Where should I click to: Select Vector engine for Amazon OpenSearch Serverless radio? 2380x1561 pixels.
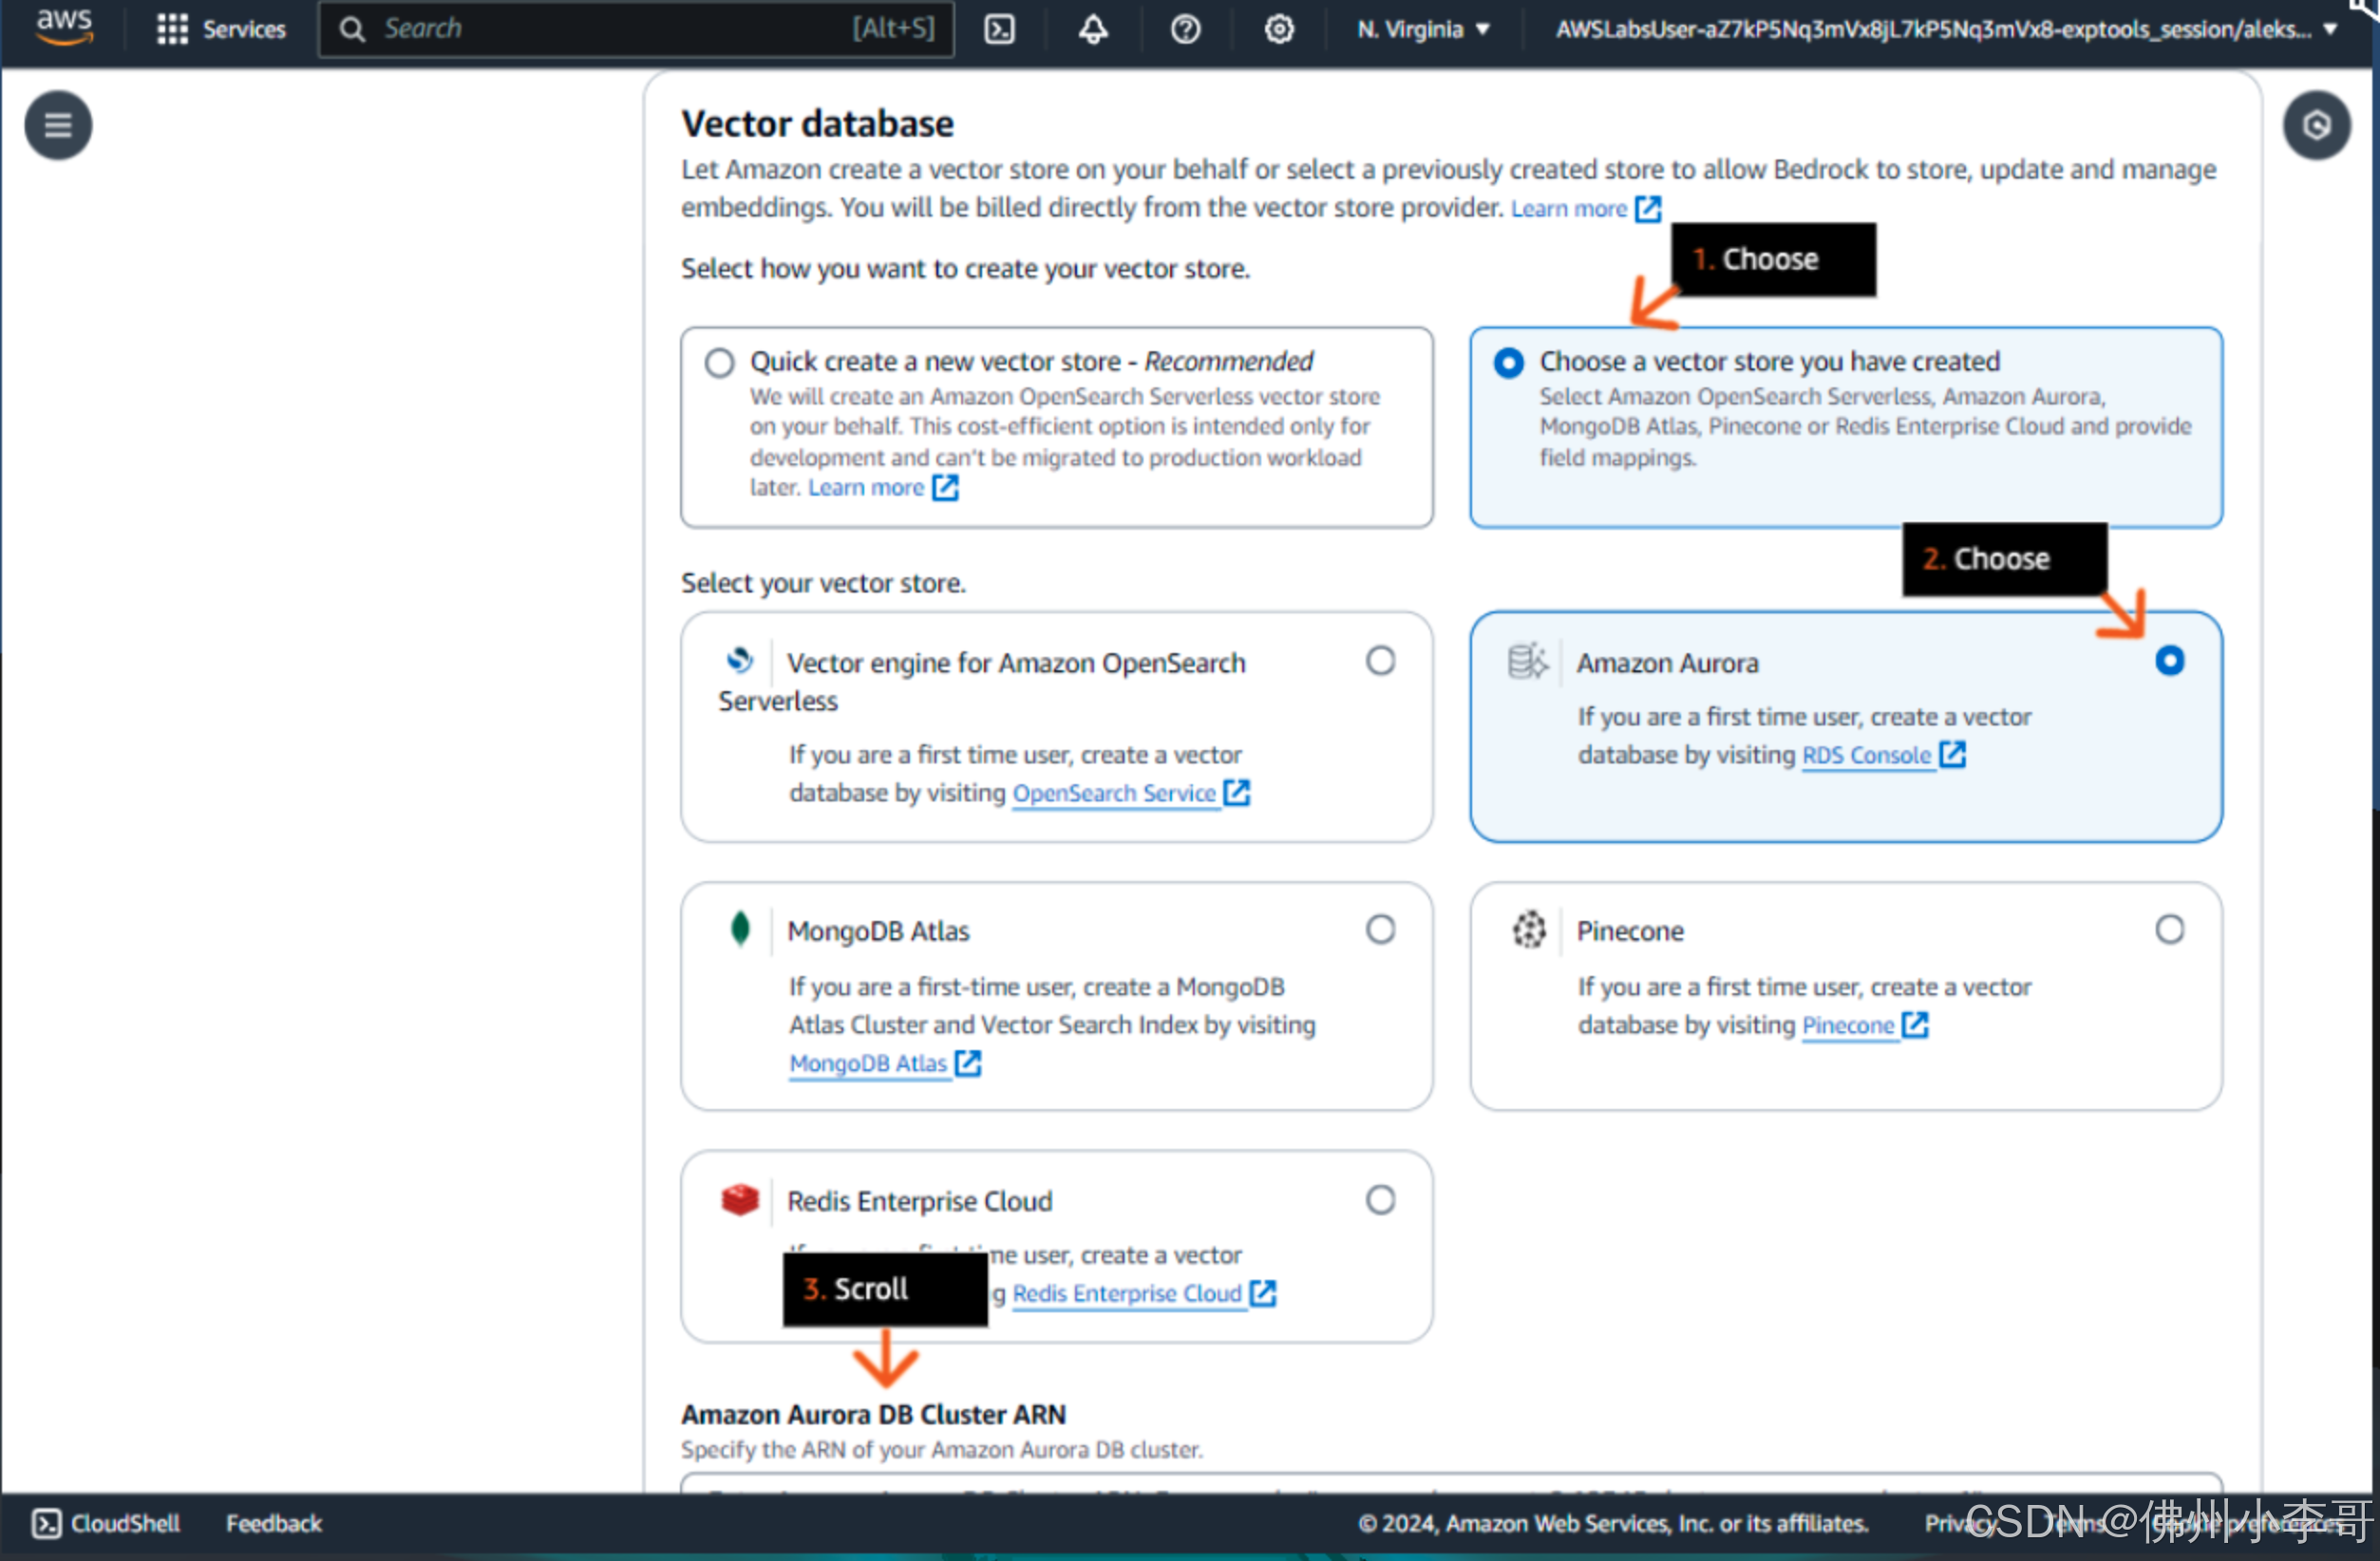coord(1380,660)
